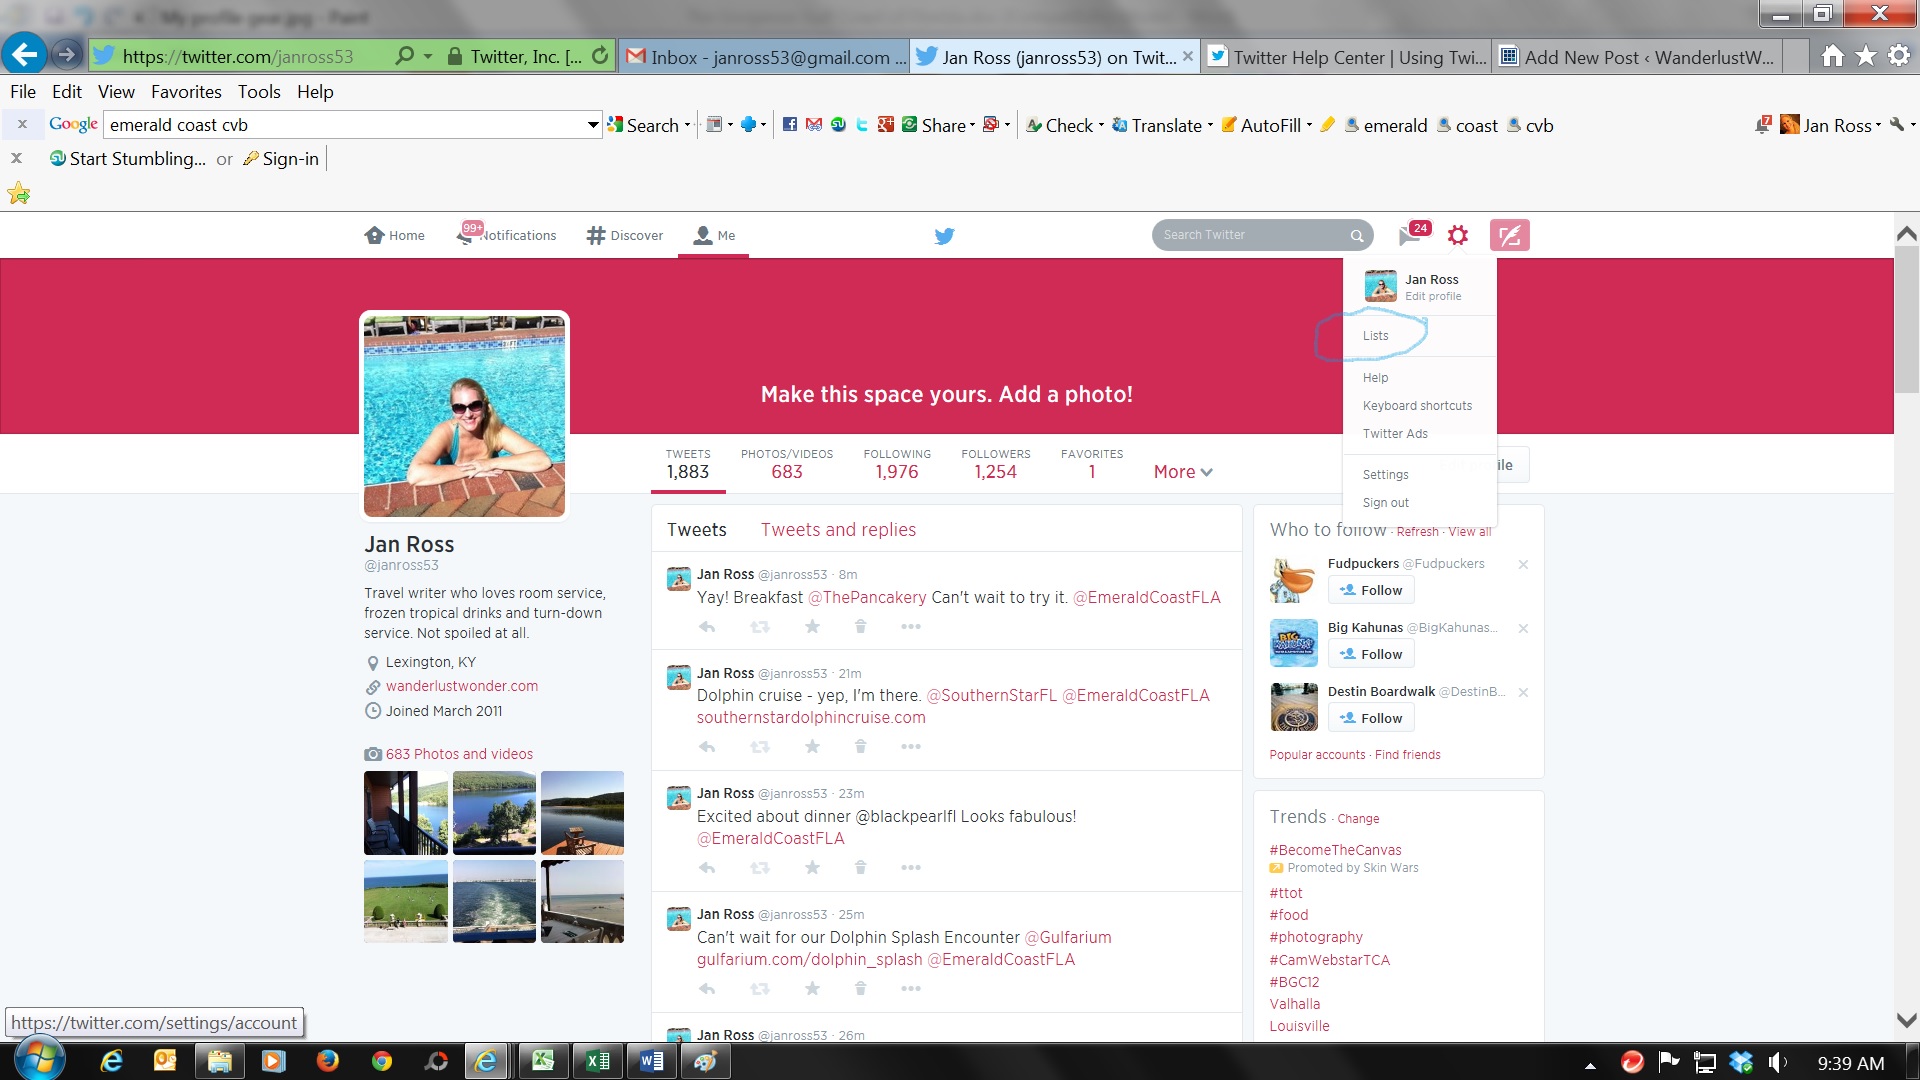Click the Windows Start button
The width and height of the screenshot is (1920, 1080).
[x=40, y=1060]
